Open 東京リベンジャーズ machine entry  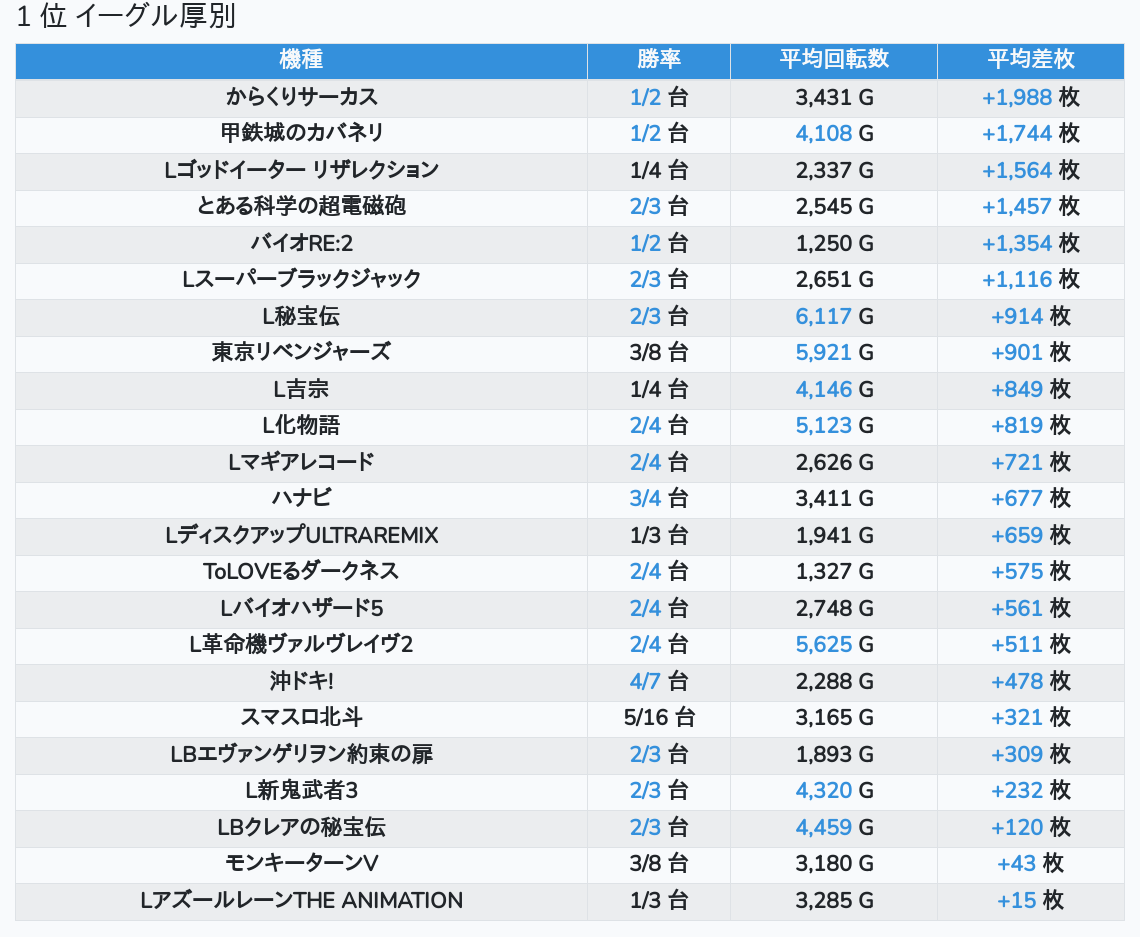301,352
